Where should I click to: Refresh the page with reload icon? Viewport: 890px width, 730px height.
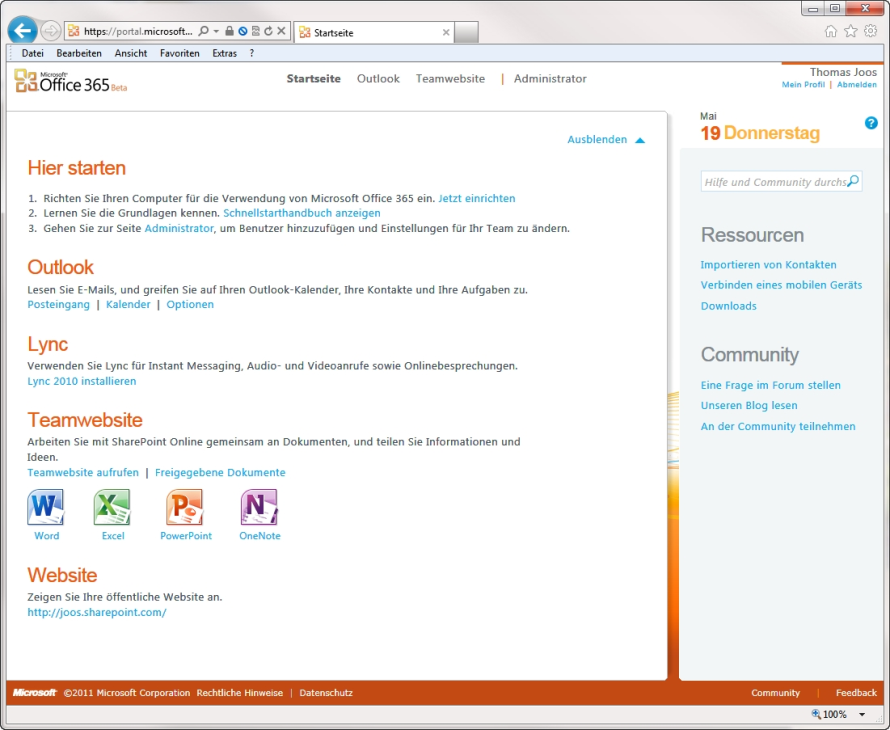pos(268,31)
